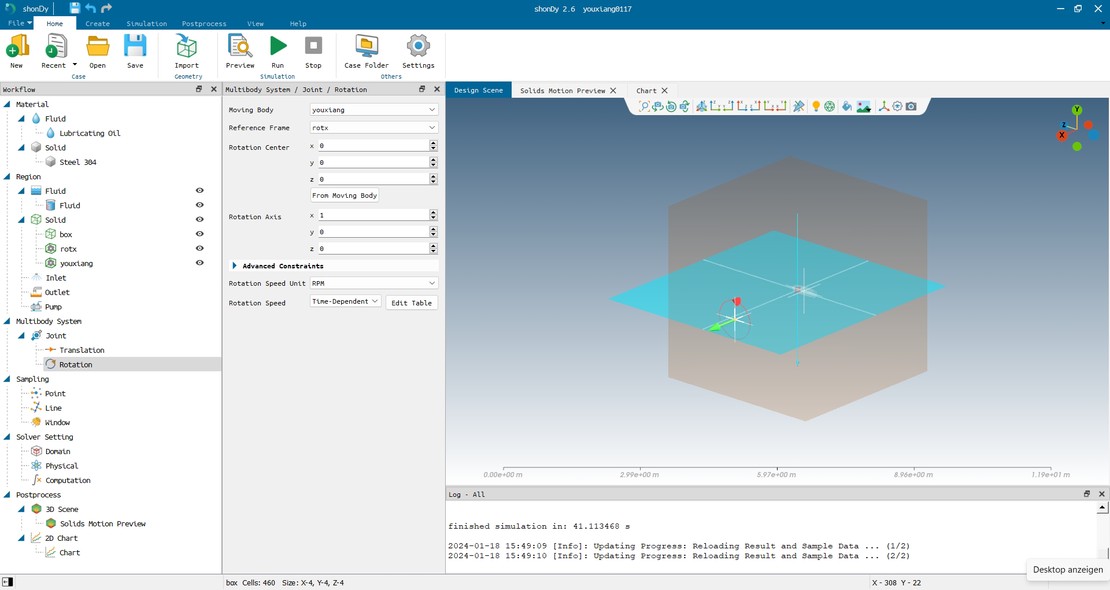Open the Solids Motion Preview tab

[562, 91]
